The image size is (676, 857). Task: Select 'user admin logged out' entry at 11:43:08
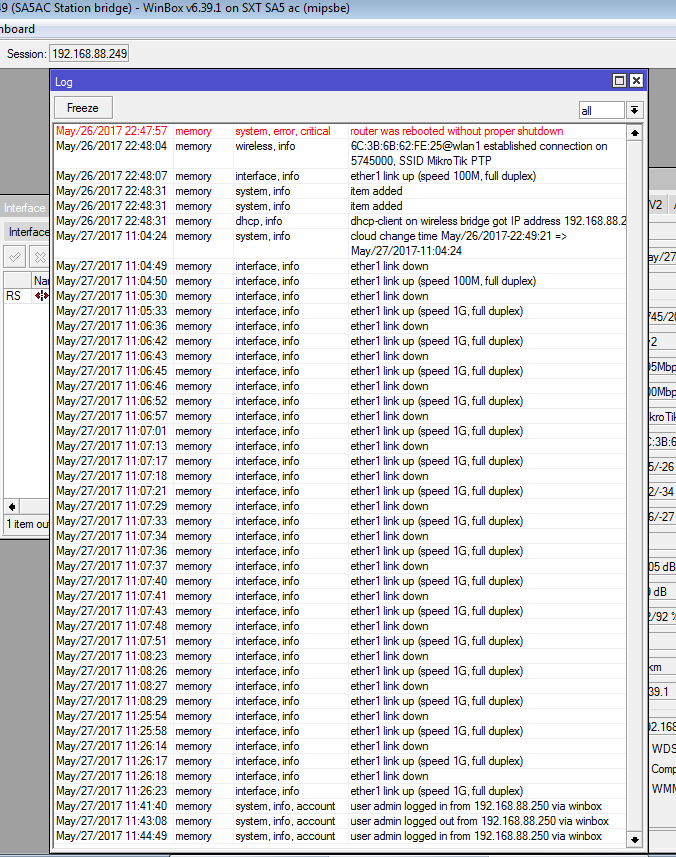pyautogui.click(x=340, y=821)
